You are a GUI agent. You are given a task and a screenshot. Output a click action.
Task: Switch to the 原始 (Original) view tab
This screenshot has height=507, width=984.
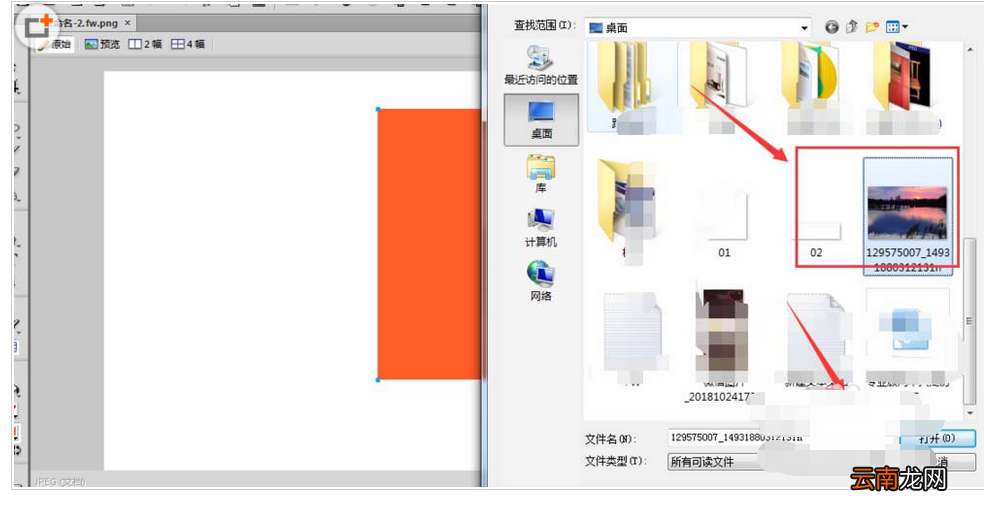55,44
